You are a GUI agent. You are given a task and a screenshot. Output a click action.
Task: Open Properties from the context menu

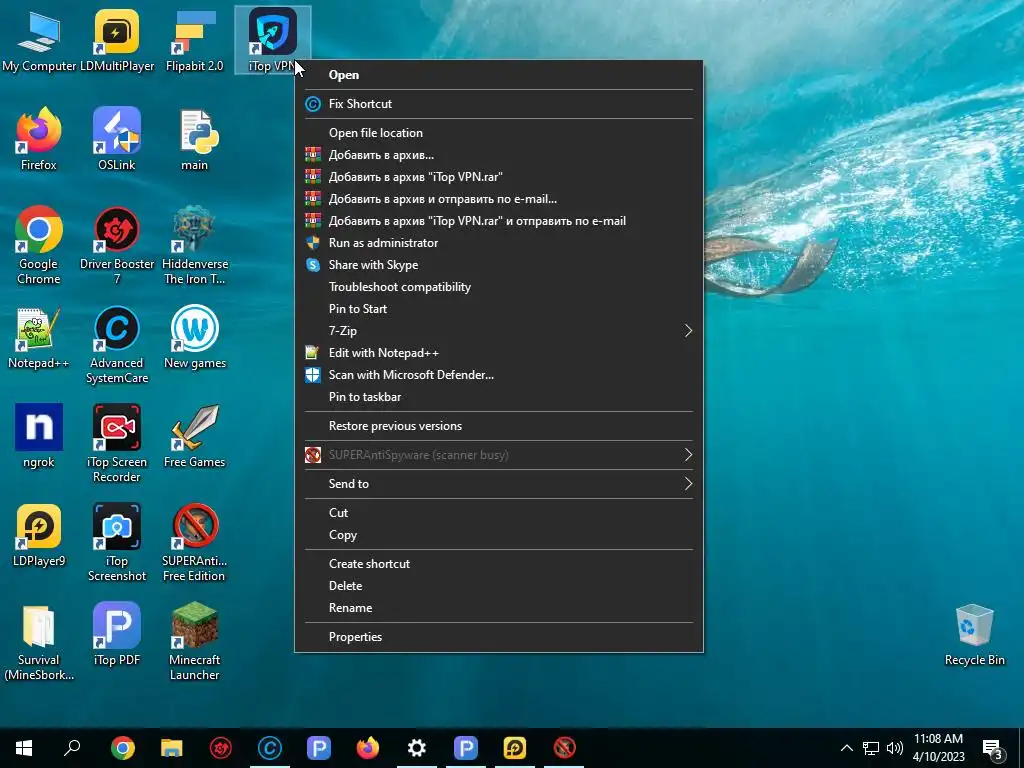tap(499, 637)
